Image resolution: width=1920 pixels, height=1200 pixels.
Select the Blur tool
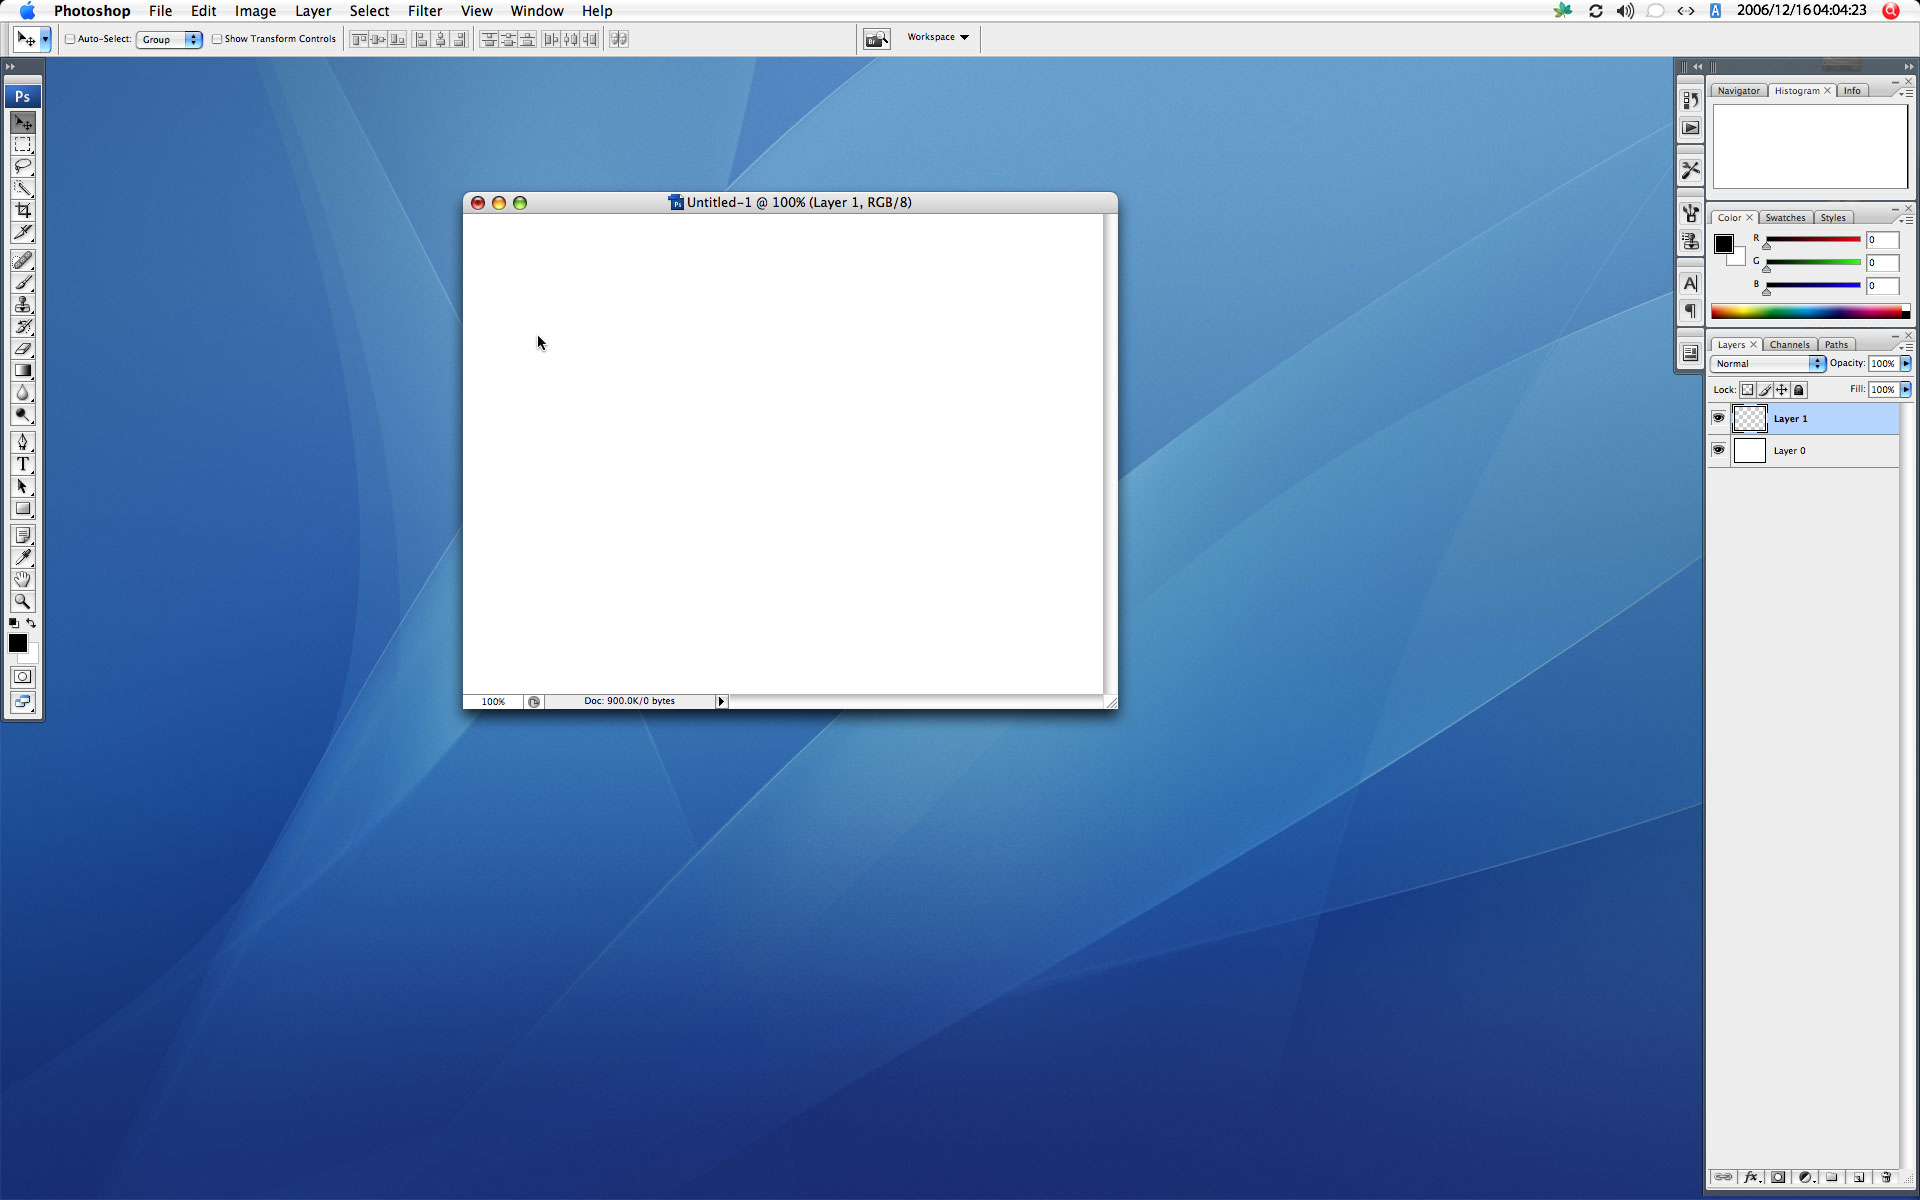coord(23,393)
